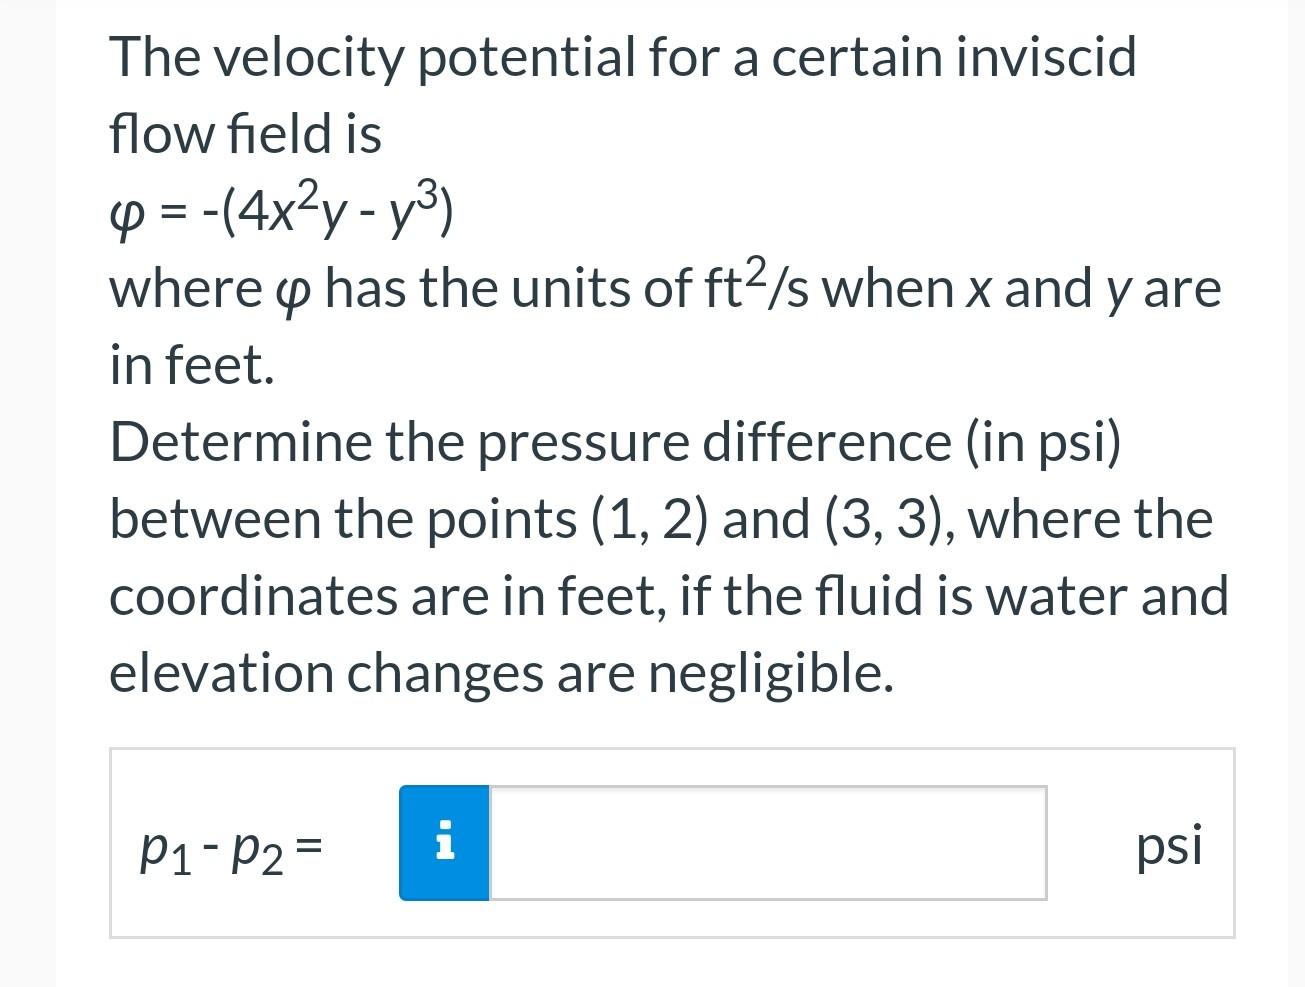Screen dimensions: 1305x987
Task: Click the question title line
Action: 620,57
